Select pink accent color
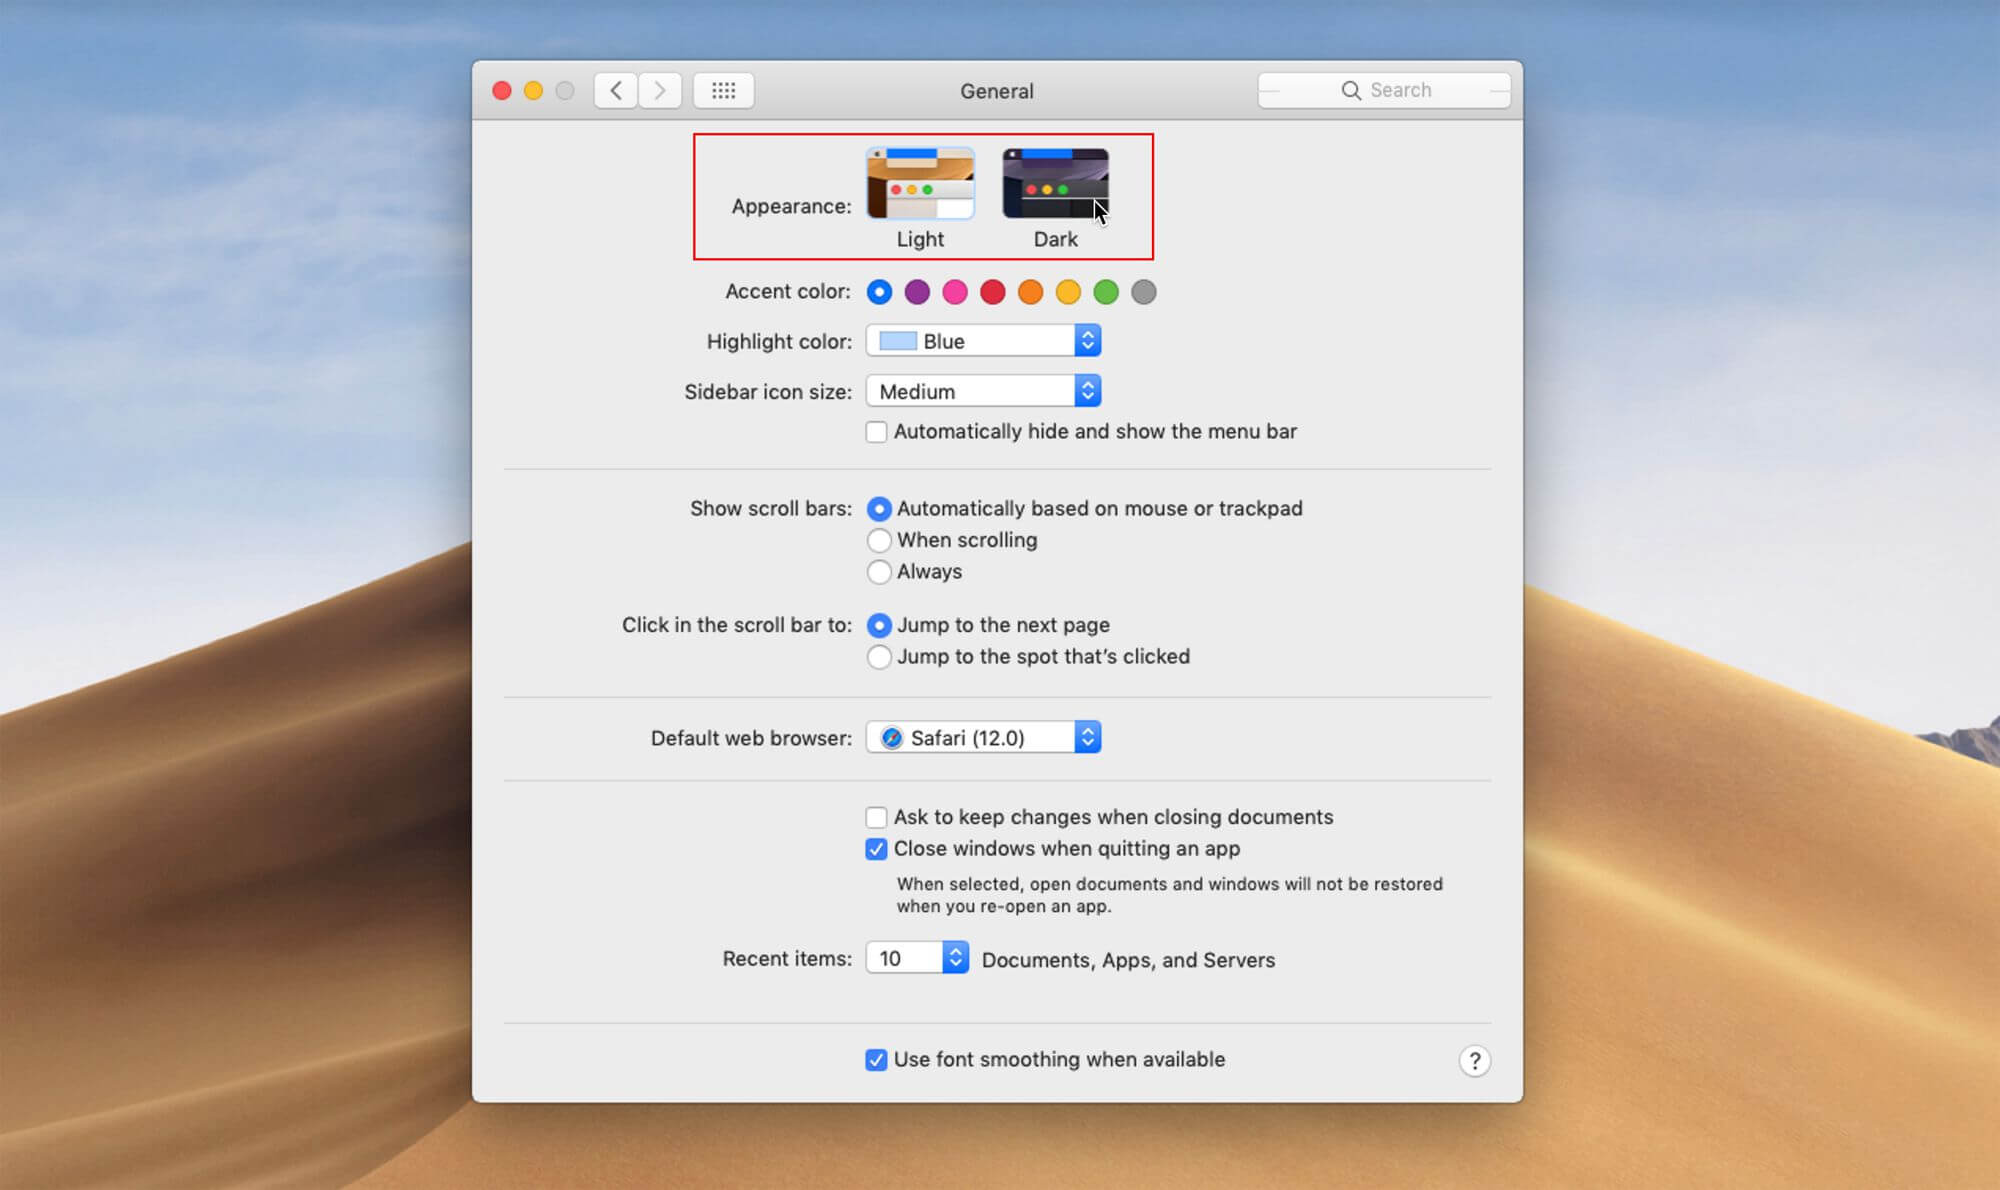This screenshot has width=2000, height=1190. tap(956, 292)
